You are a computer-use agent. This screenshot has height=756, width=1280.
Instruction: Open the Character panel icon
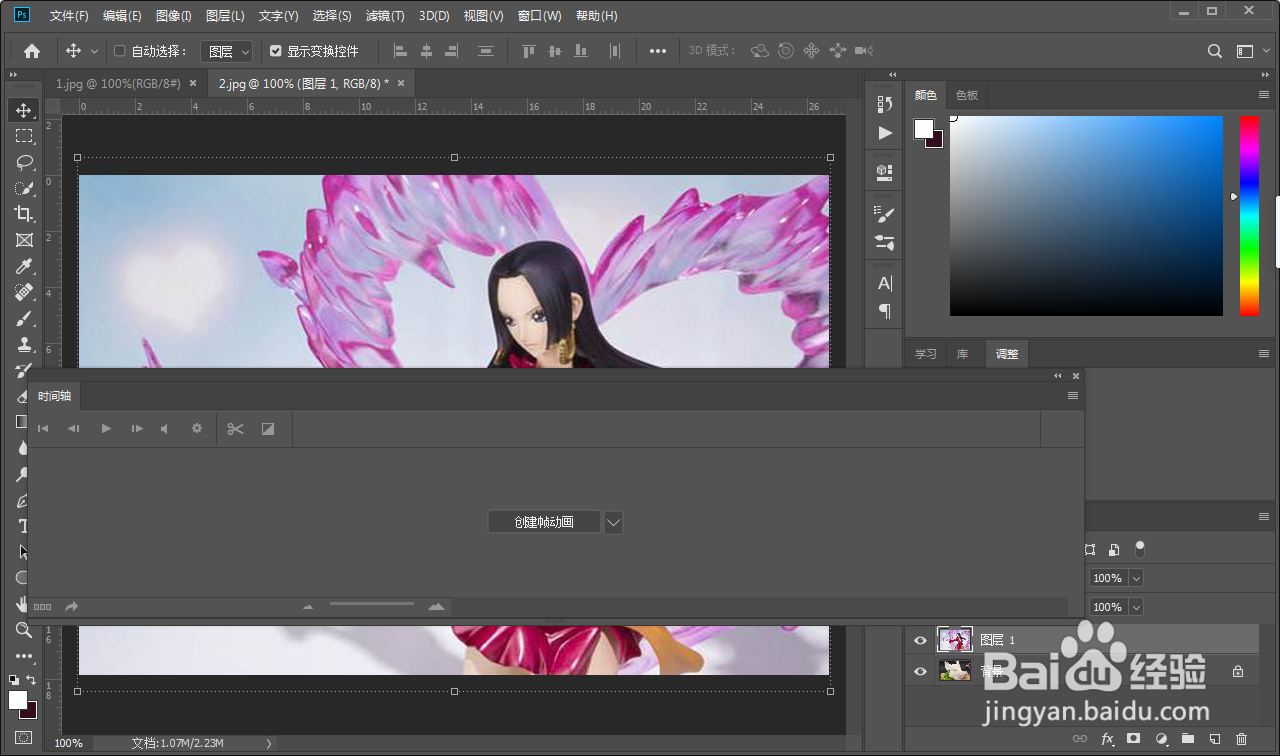(x=885, y=284)
